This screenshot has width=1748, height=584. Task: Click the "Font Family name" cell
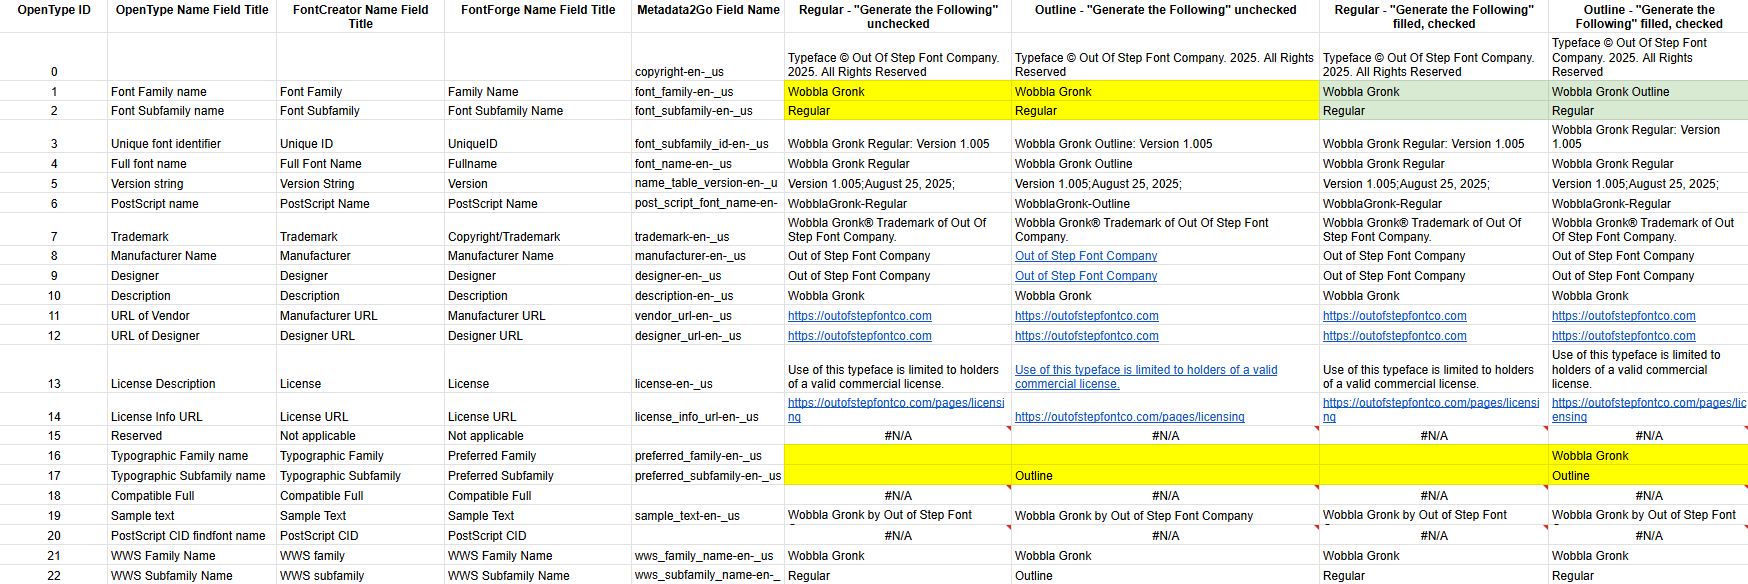pos(192,92)
